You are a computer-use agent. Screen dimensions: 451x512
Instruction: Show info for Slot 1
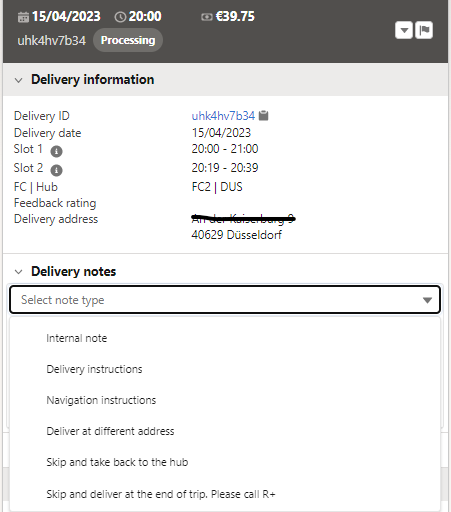(x=56, y=151)
